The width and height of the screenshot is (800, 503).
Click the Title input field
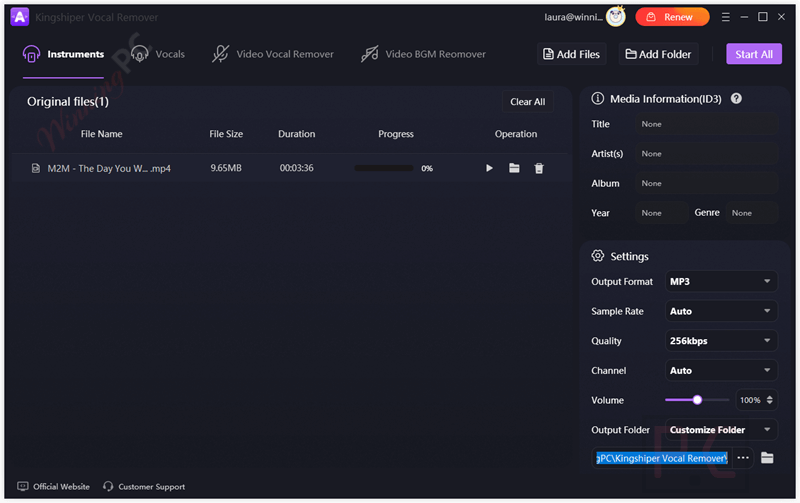click(707, 124)
